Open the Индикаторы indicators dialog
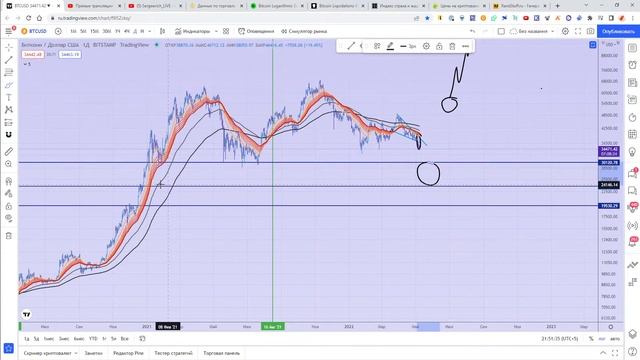 point(192,31)
